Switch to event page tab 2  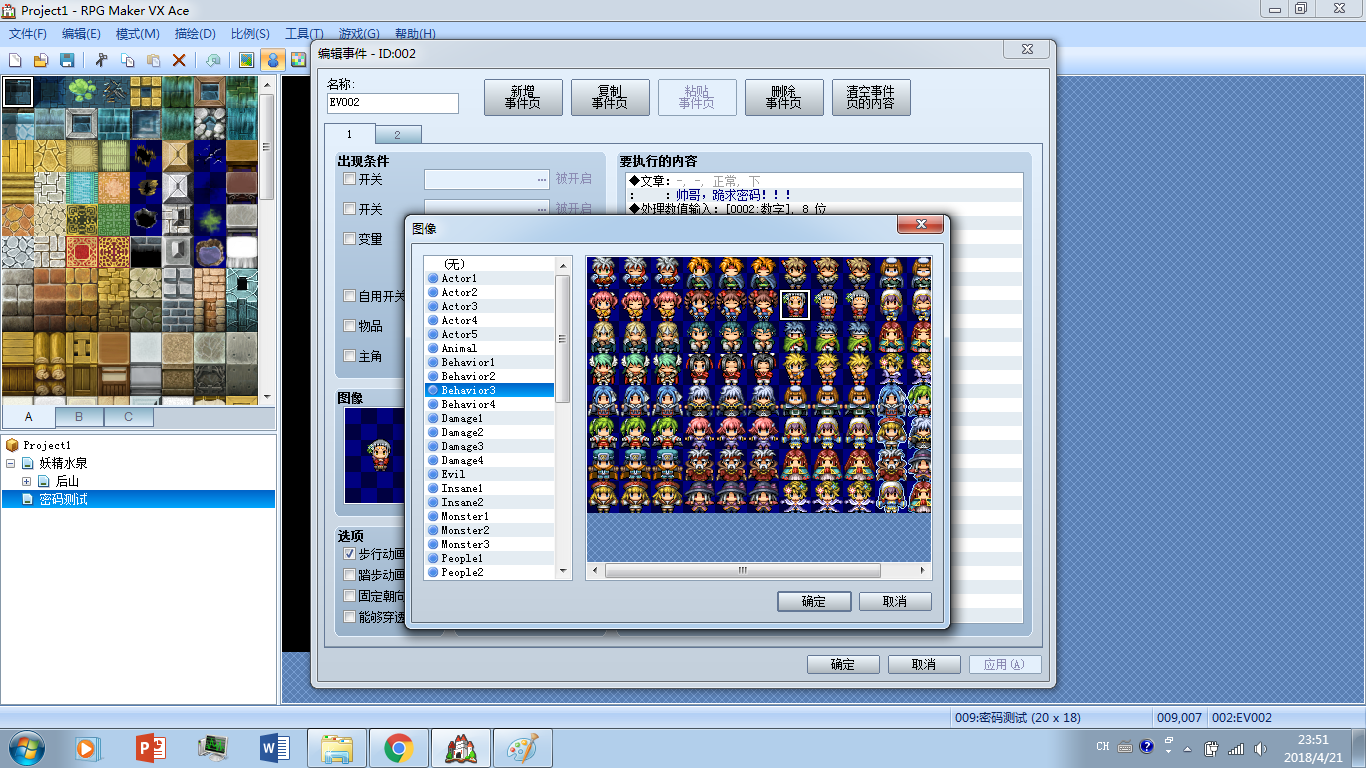coord(397,135)
